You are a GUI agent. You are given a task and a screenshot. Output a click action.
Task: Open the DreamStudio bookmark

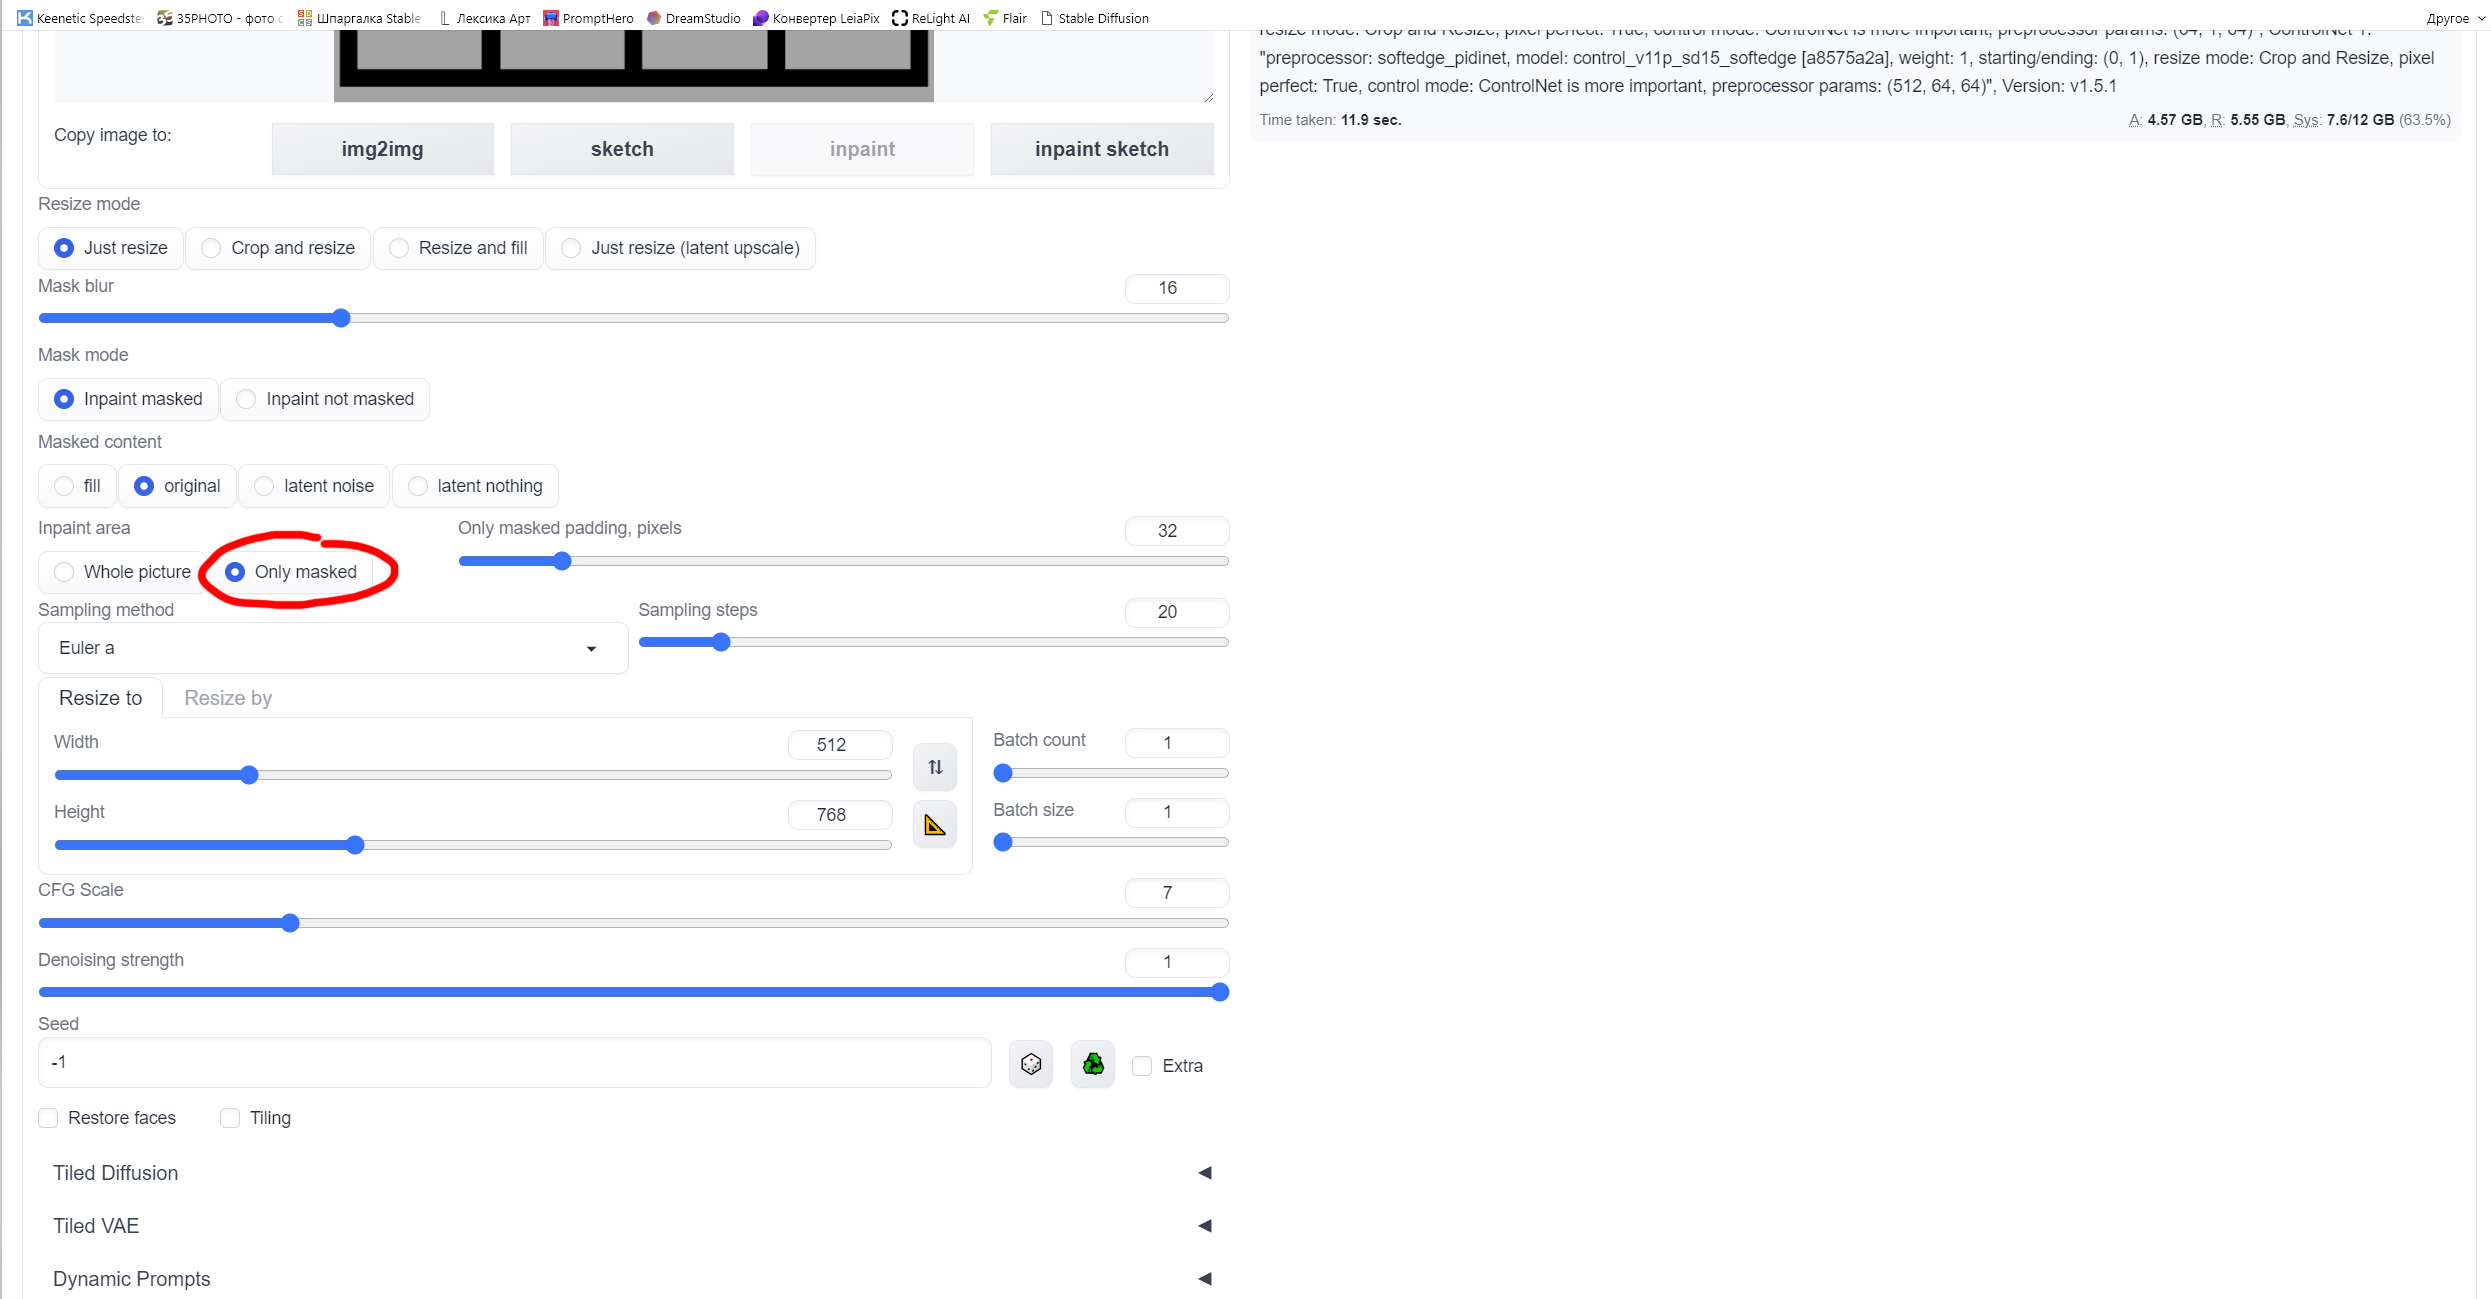point(694,17)
